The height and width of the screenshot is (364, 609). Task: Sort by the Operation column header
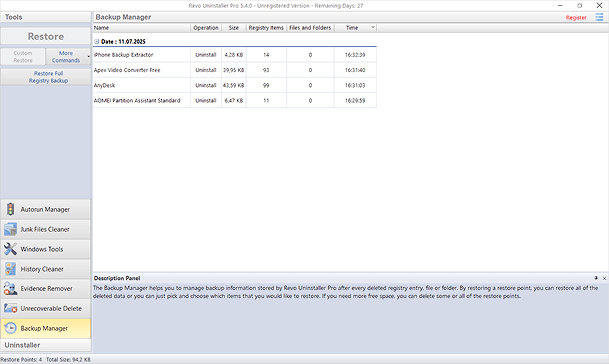(206, 28)
